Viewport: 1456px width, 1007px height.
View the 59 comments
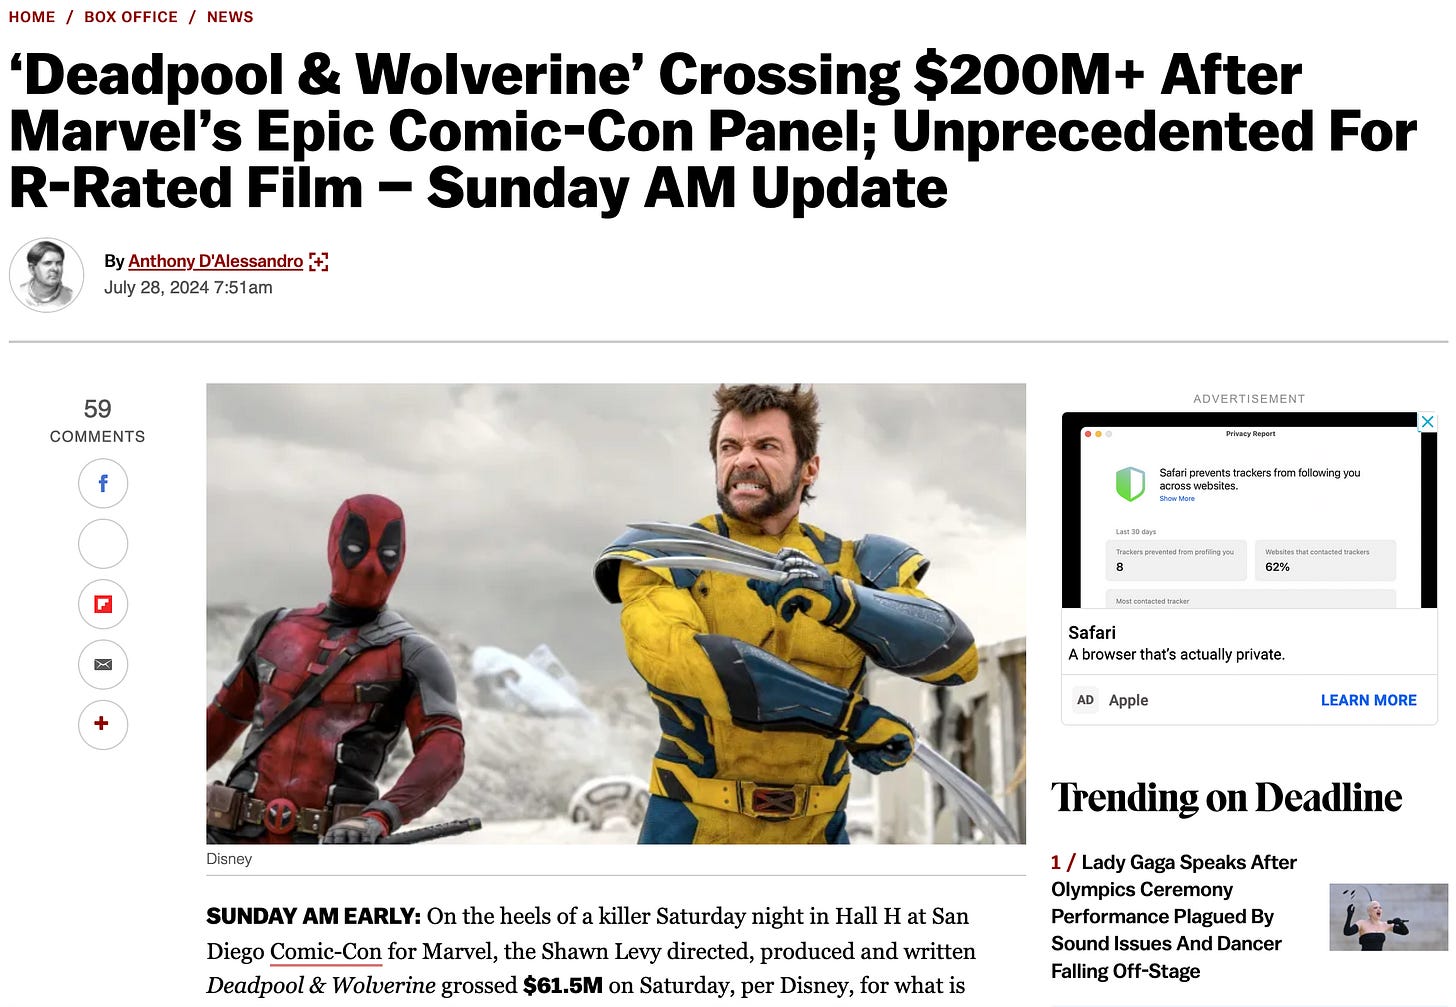tap(98, 420)
